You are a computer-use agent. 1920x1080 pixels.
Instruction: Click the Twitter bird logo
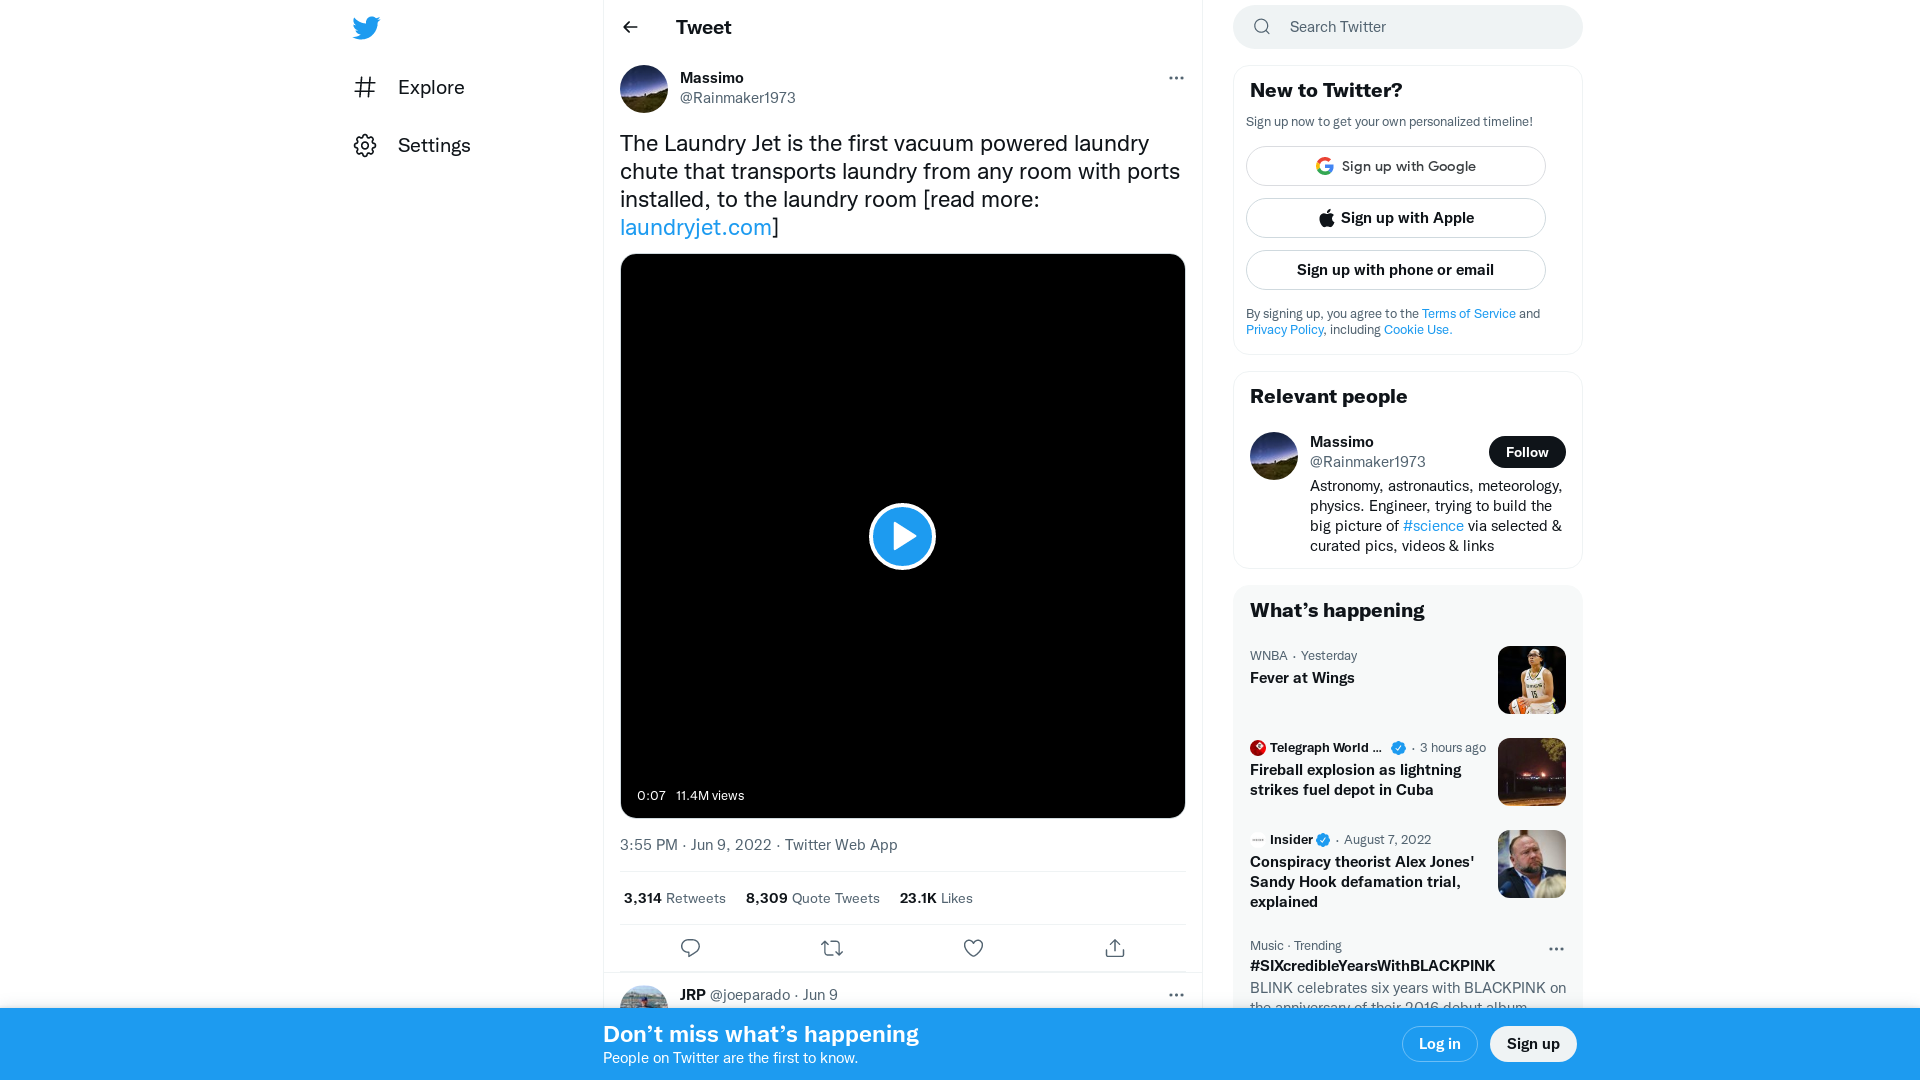366,27
